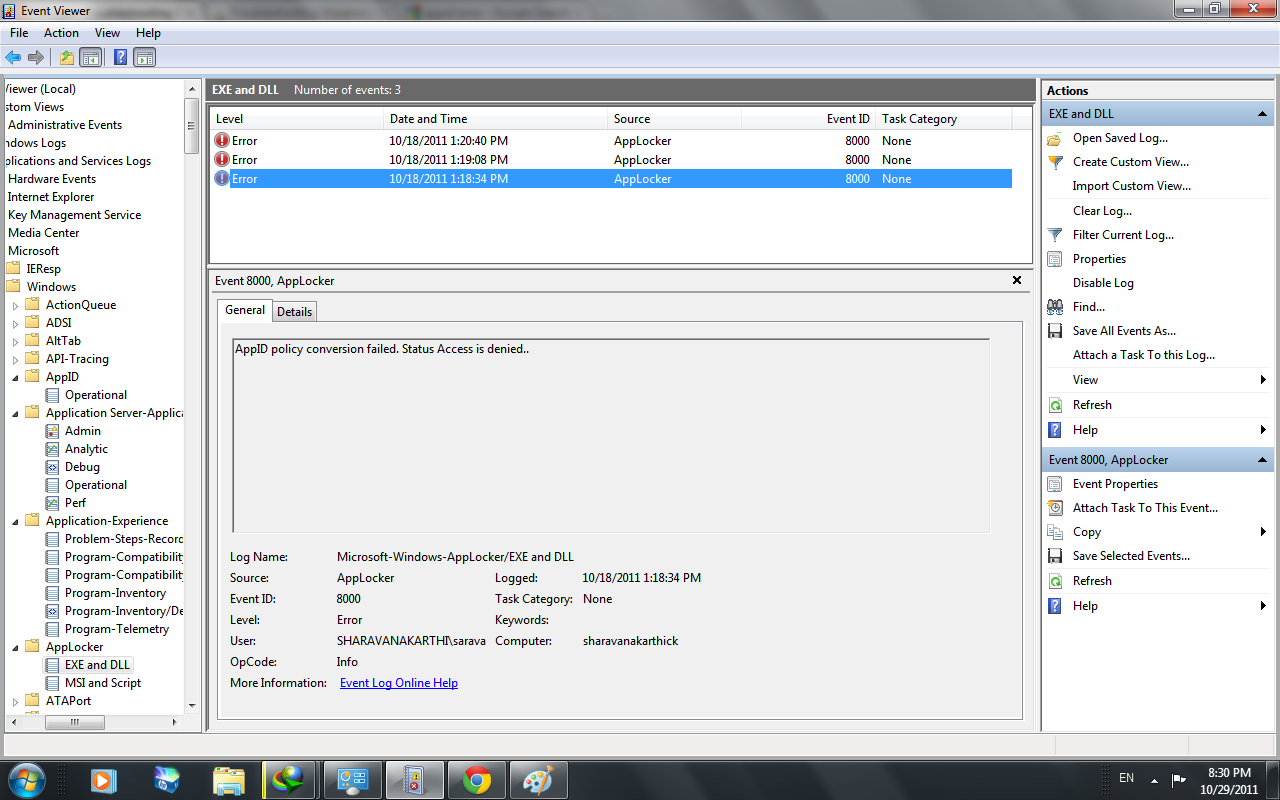Click Import Custom View action

tap(1132, 186)
